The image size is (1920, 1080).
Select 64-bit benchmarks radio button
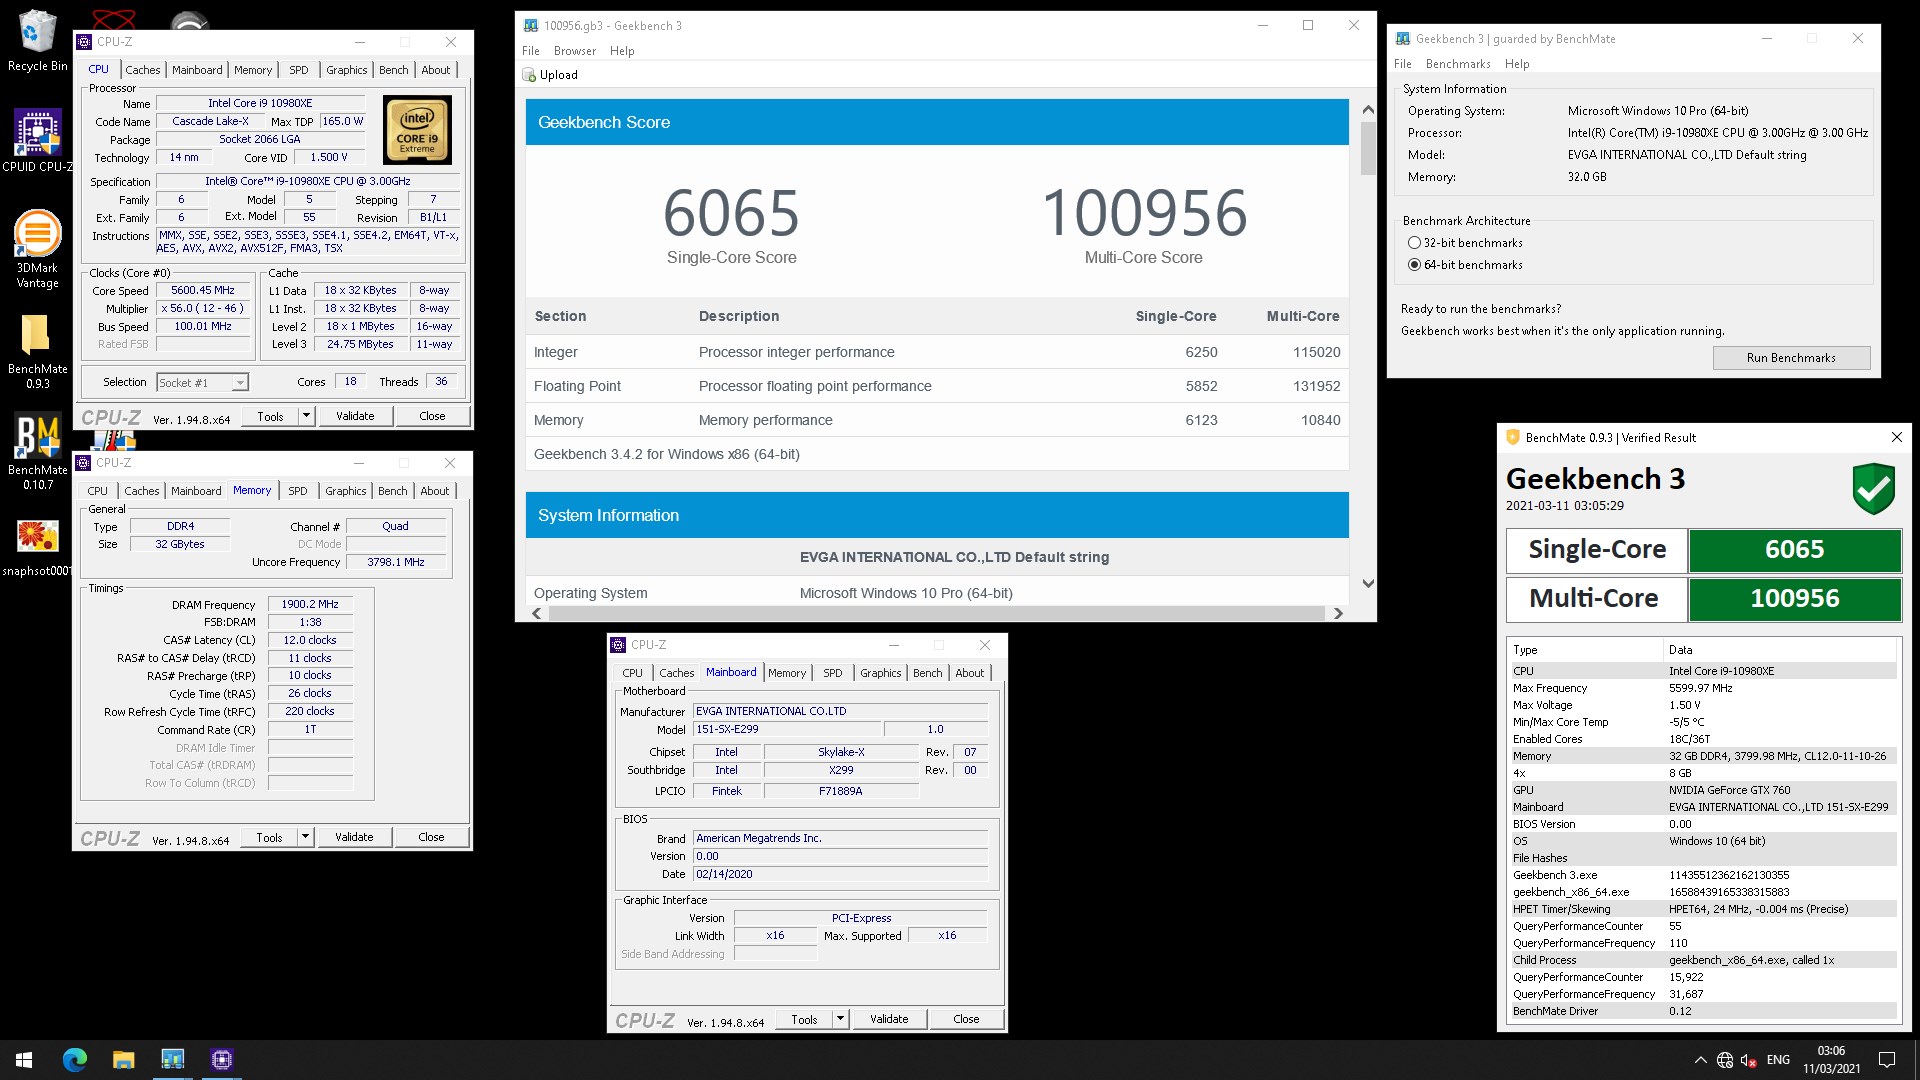[x=1414, y=265]
